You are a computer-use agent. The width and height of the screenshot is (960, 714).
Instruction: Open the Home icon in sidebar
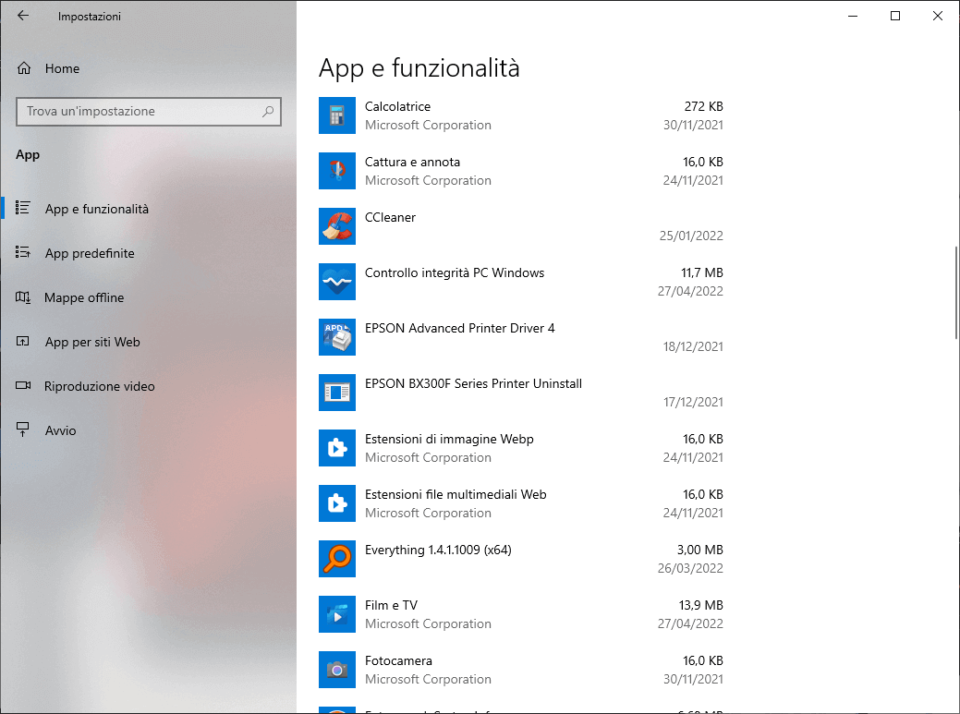click(24, 68)
